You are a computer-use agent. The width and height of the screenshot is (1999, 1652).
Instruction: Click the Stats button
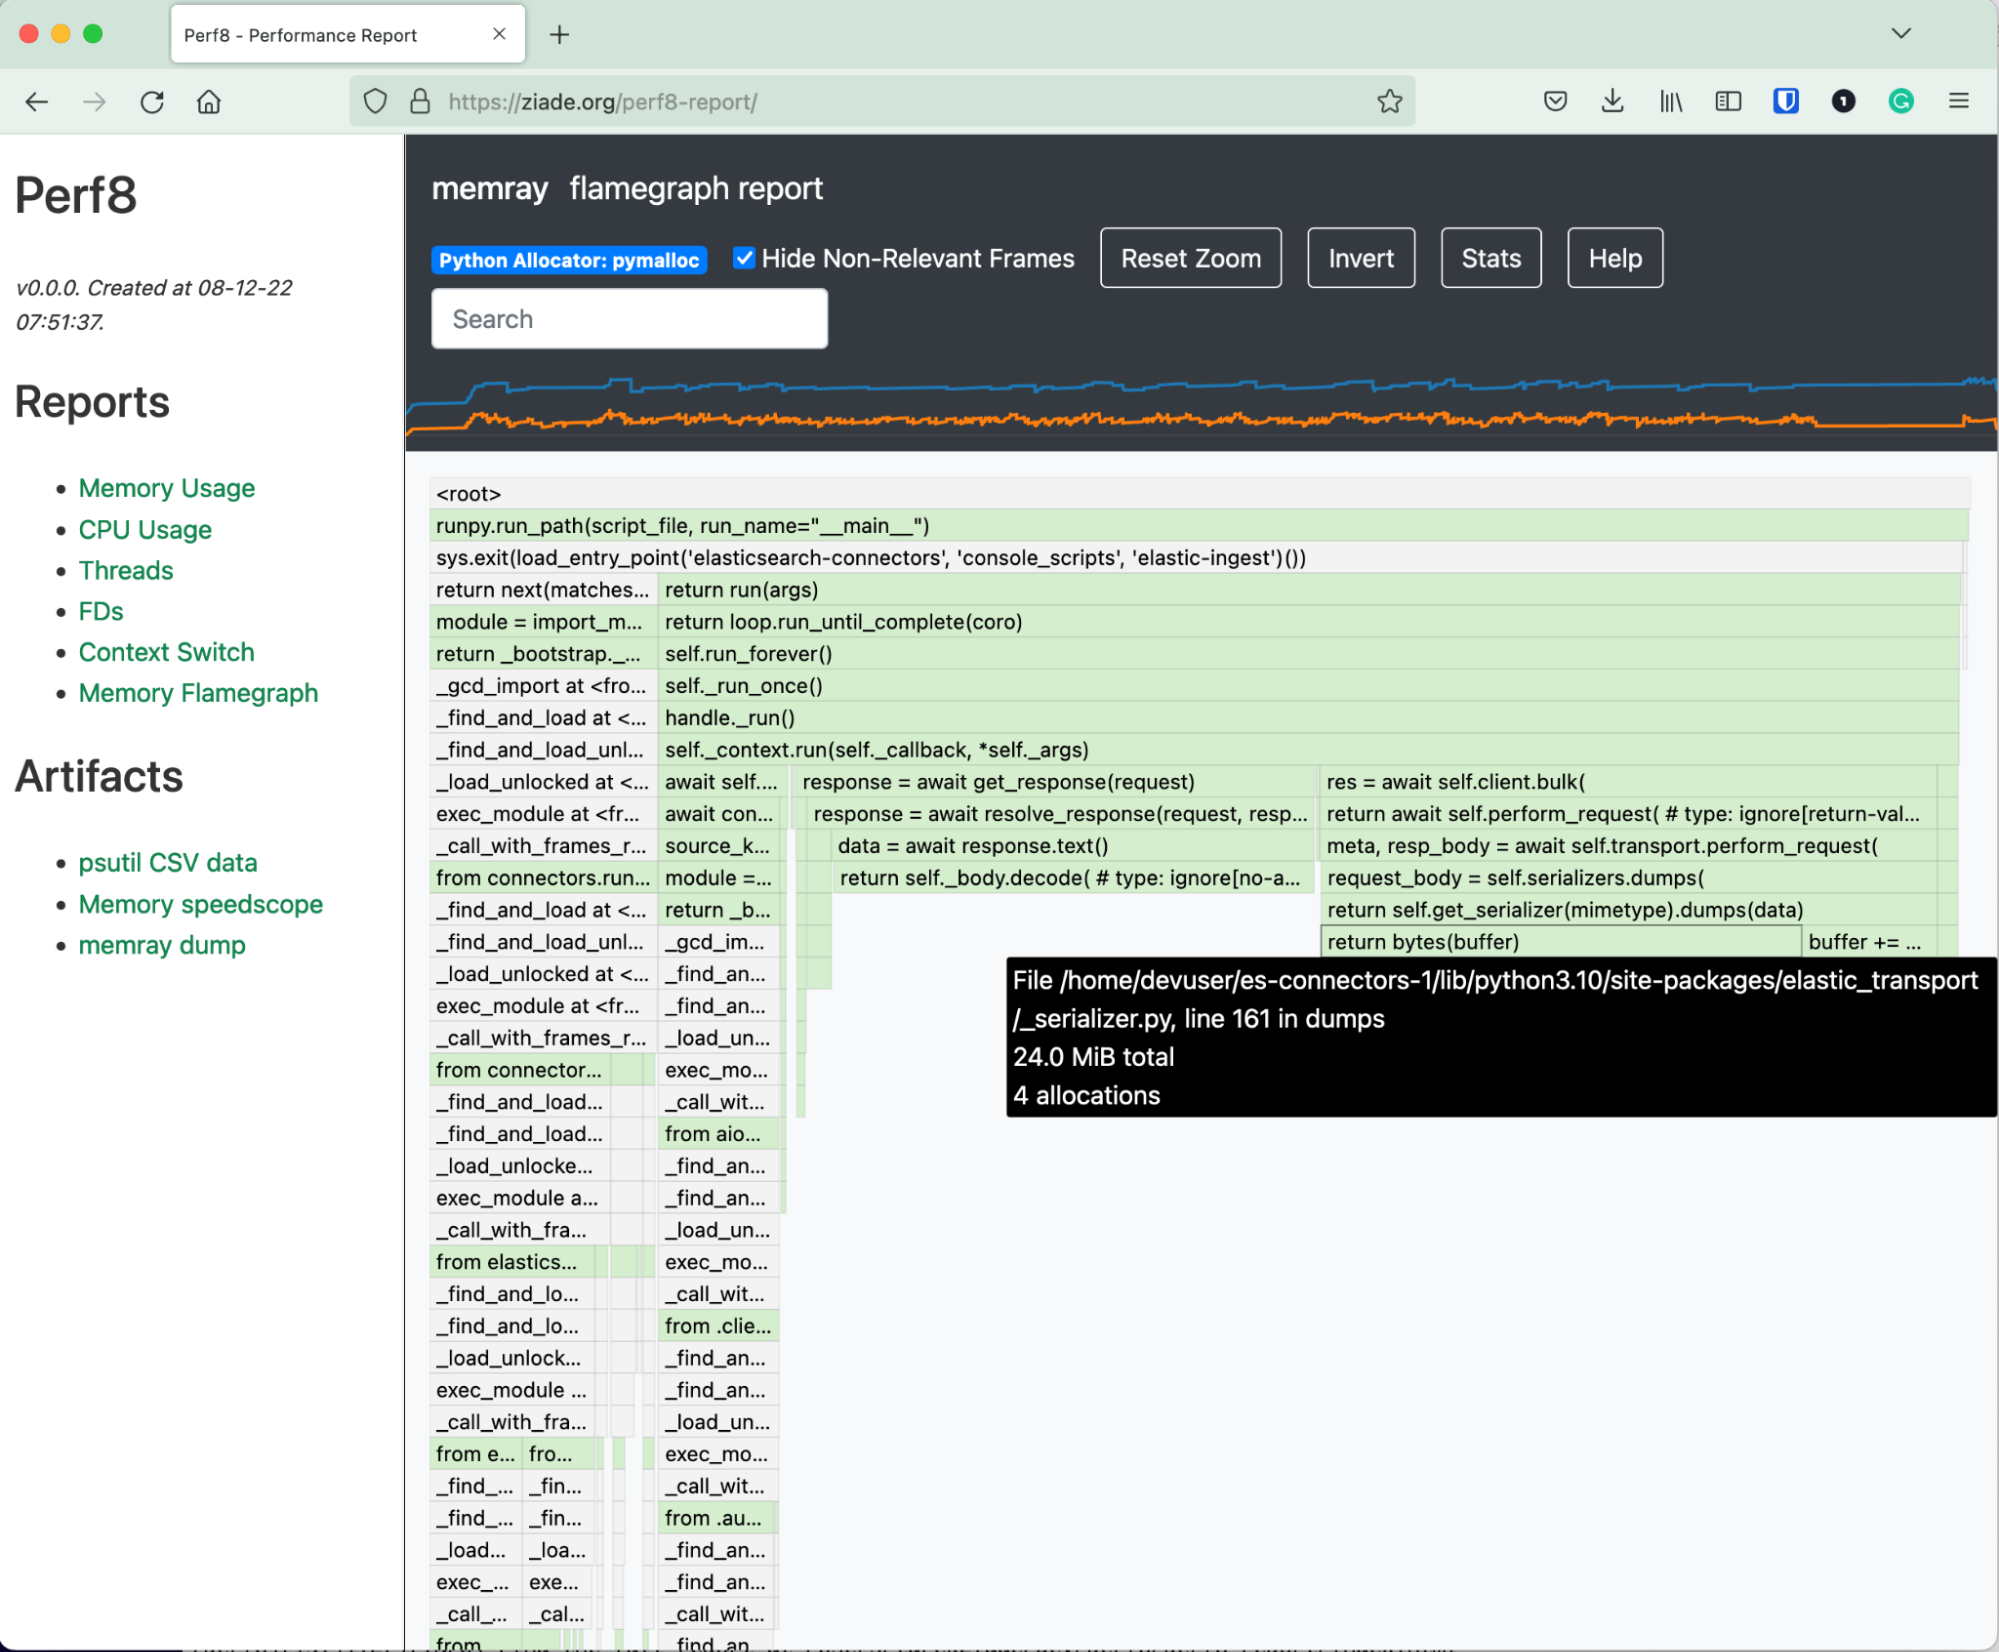(1489, 257)
